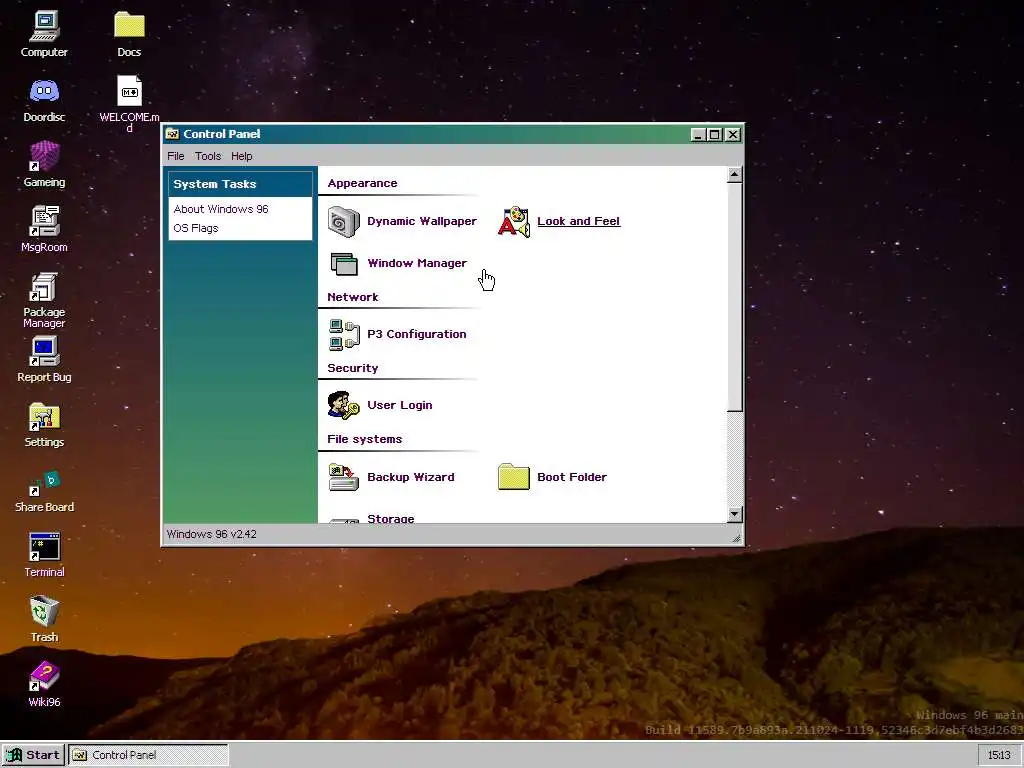
Task: Open the Help menu
Action: [x=242, y=156]
